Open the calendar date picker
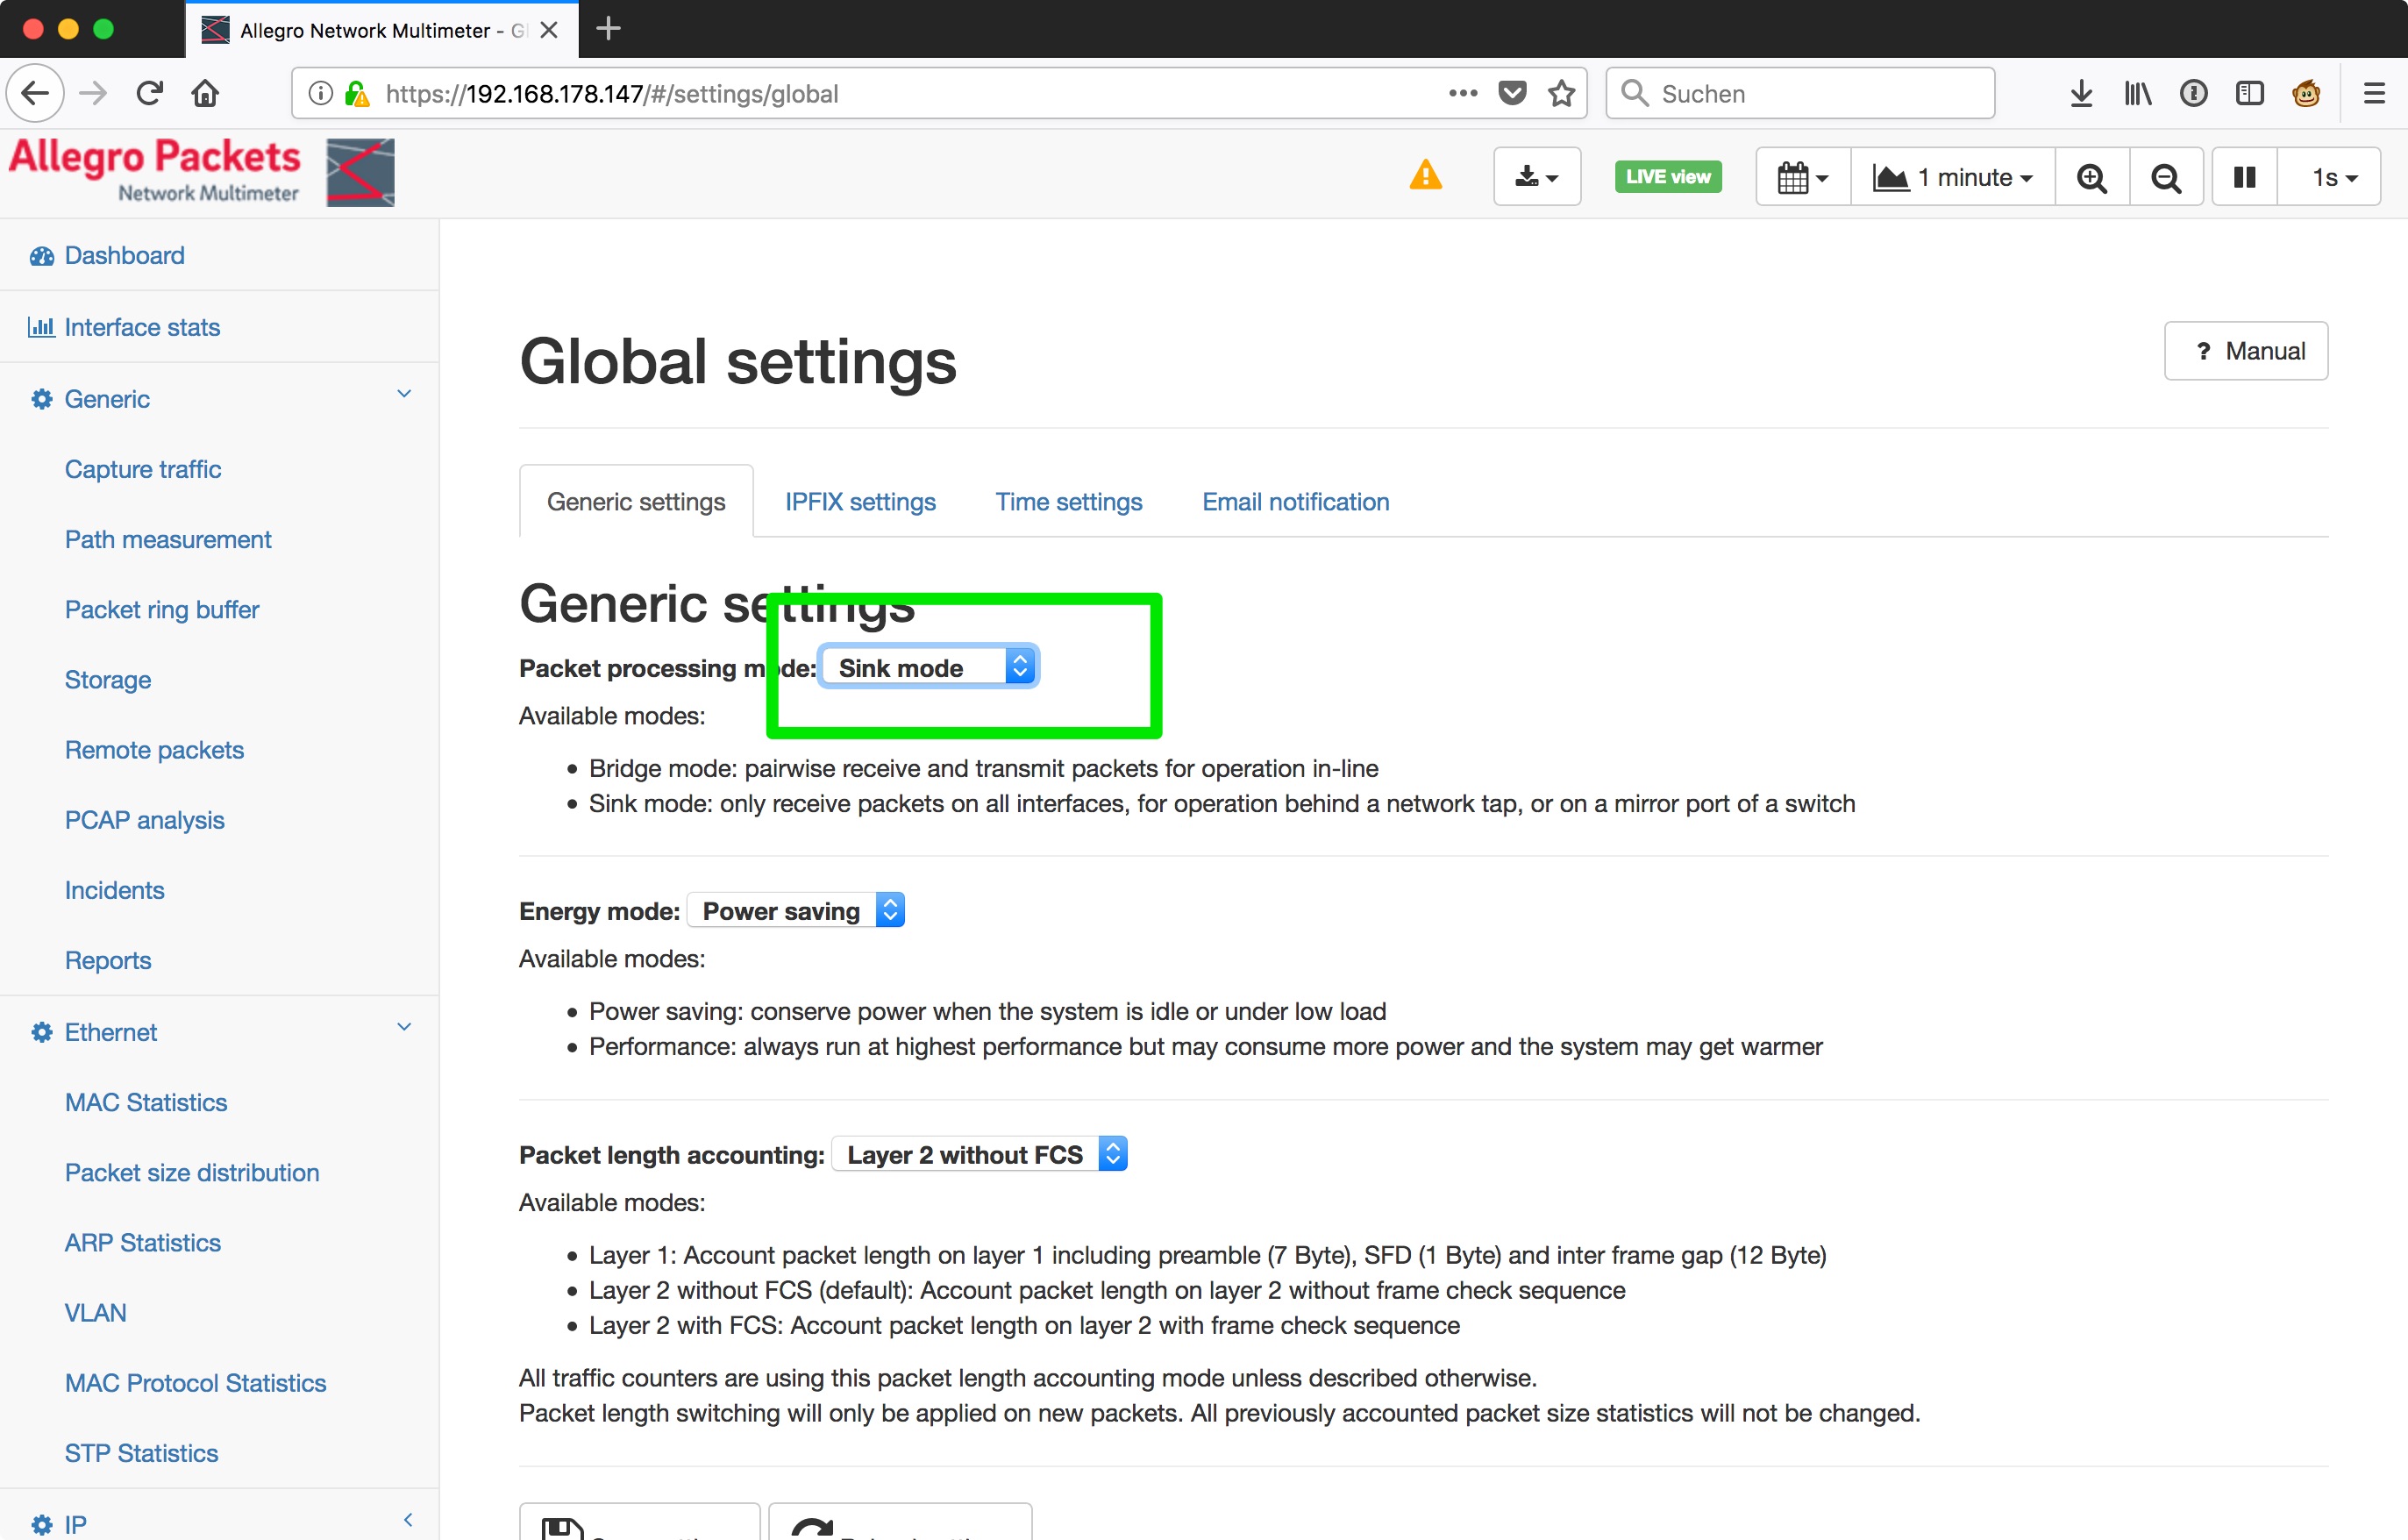The height and width of the screenshot is (1540, 2408). pos(1800,176)
